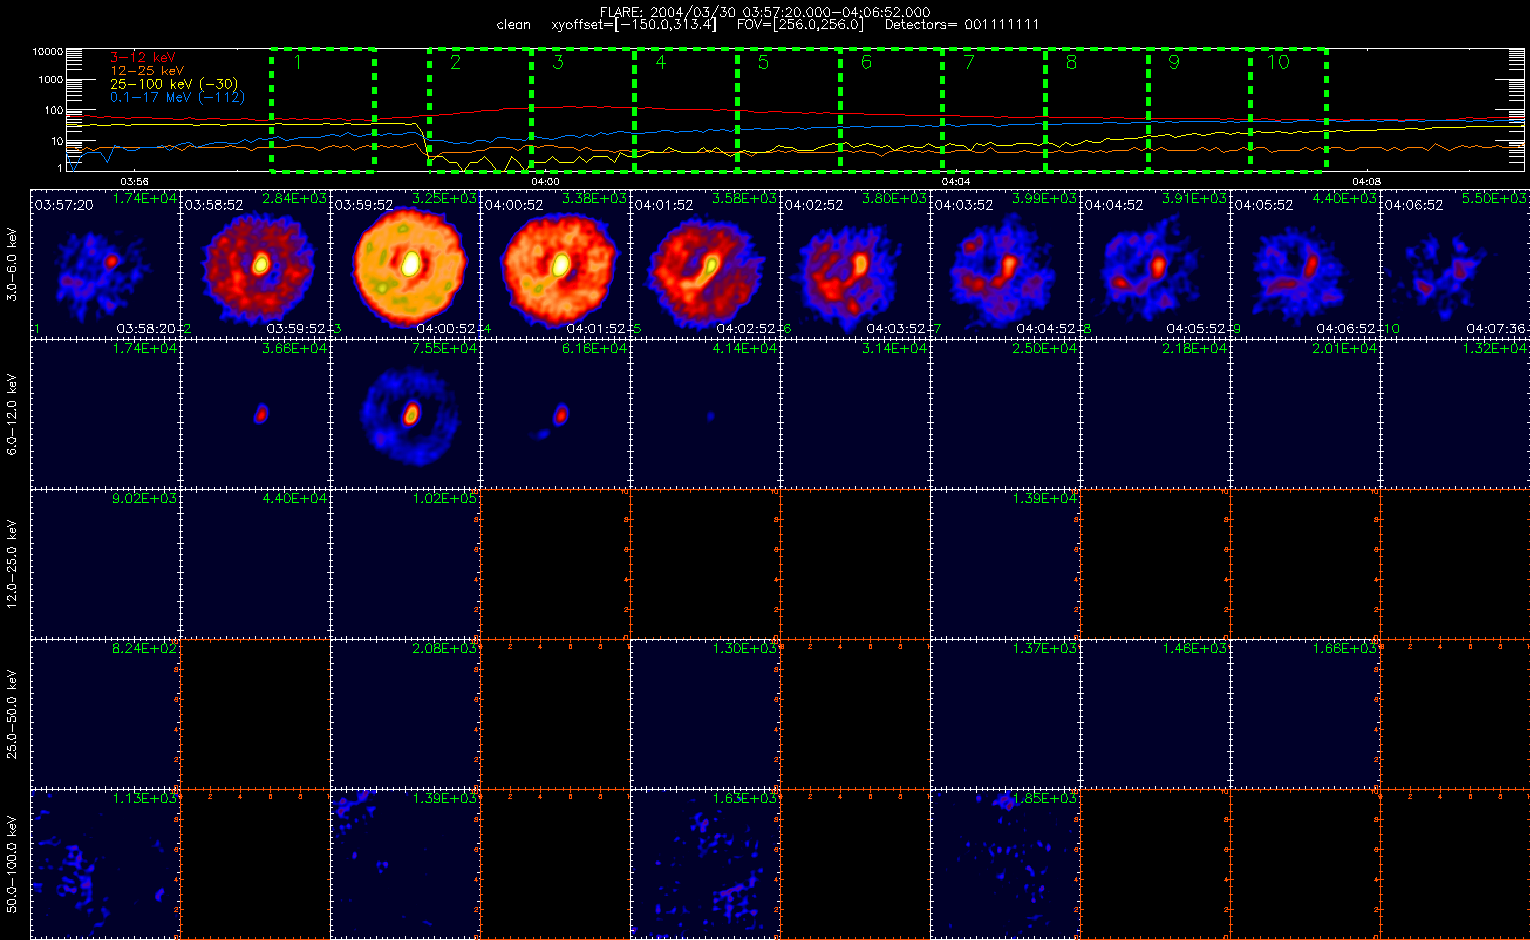Viewport: 1530px width, 940px height.
Task: Open the 3.0-6.0 keV image with peak 4.40E+03
Action: pos(1305,263)
